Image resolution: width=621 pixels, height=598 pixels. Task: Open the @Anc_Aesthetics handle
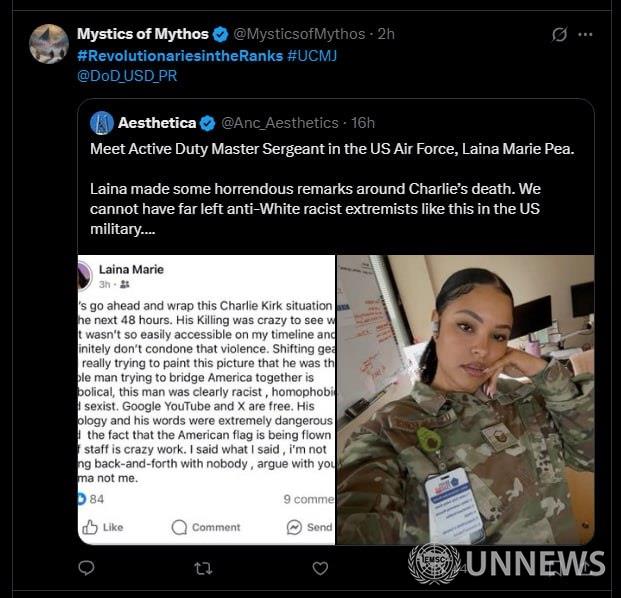[280, 123]
